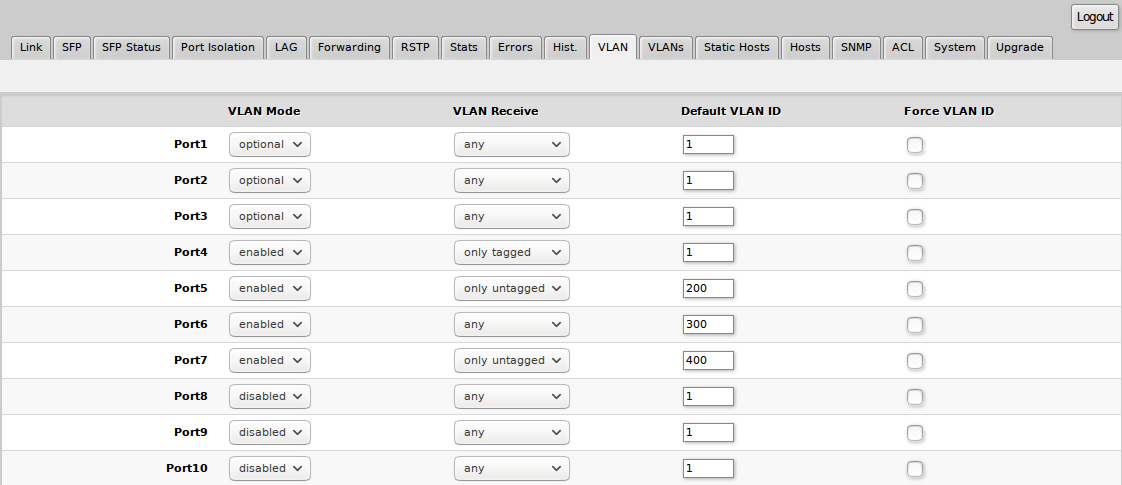Screen dimensions: 1122x485
Task: Go to the SFP Status tab
Action: tap(131, 47)
